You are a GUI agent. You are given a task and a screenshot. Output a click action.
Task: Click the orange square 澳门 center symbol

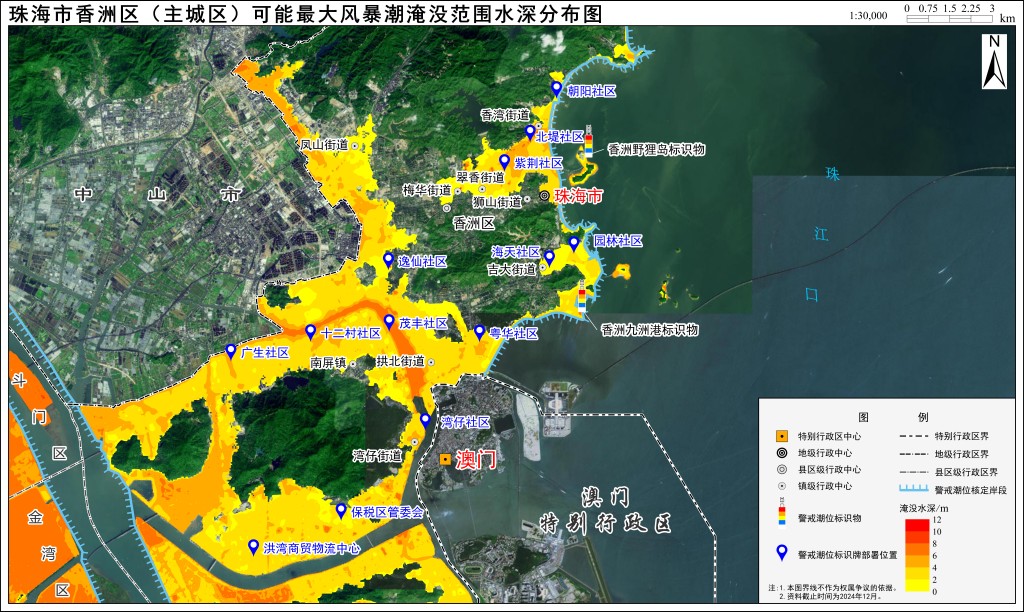[x=445, y=460]
